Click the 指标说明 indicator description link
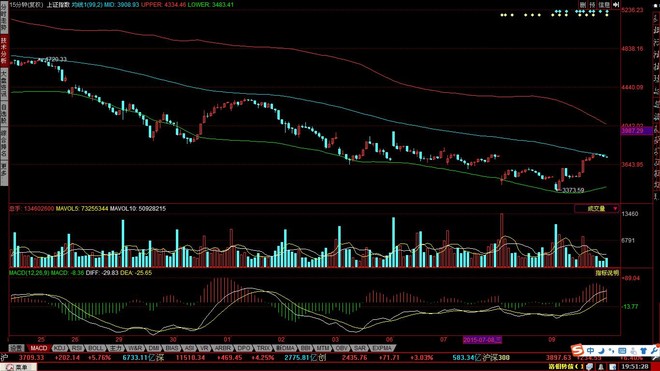 pyautogui.click(x=607, y=273)
